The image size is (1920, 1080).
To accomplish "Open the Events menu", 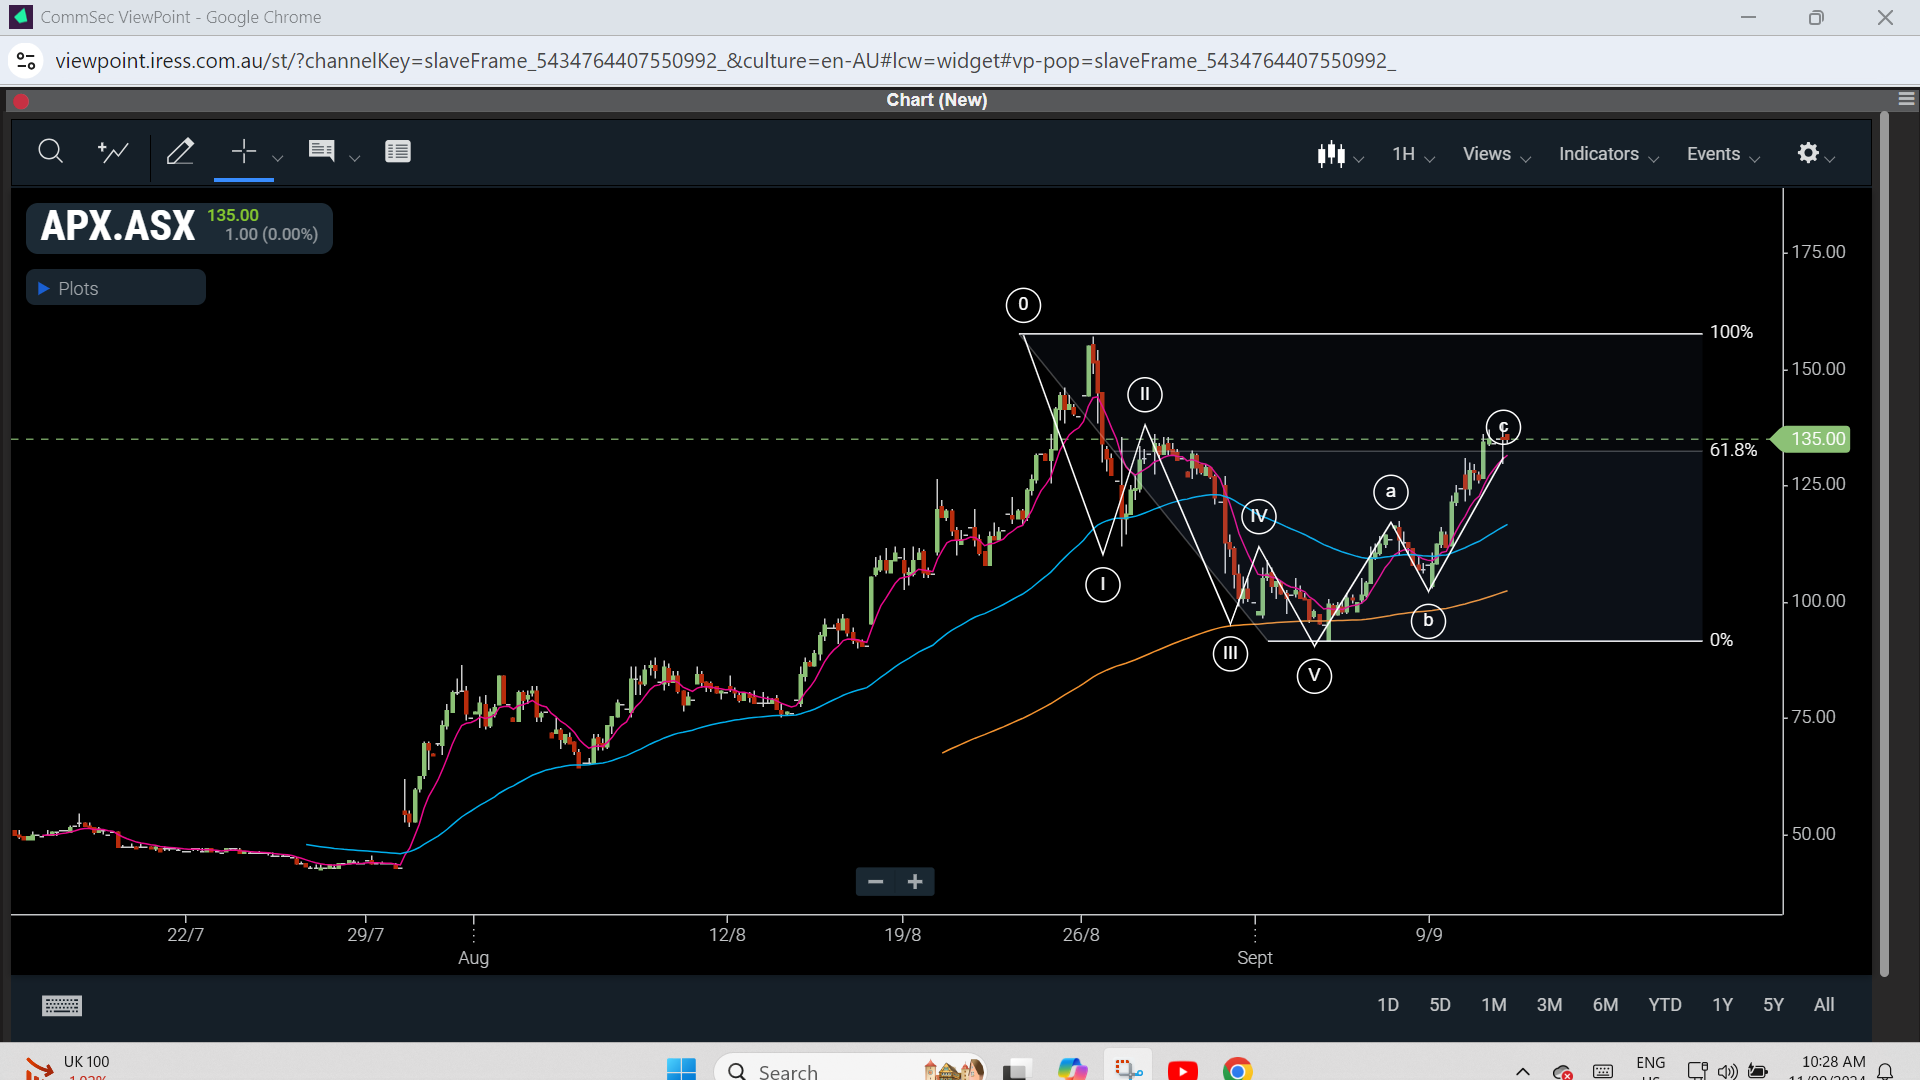I will [x=1722, y=154].
